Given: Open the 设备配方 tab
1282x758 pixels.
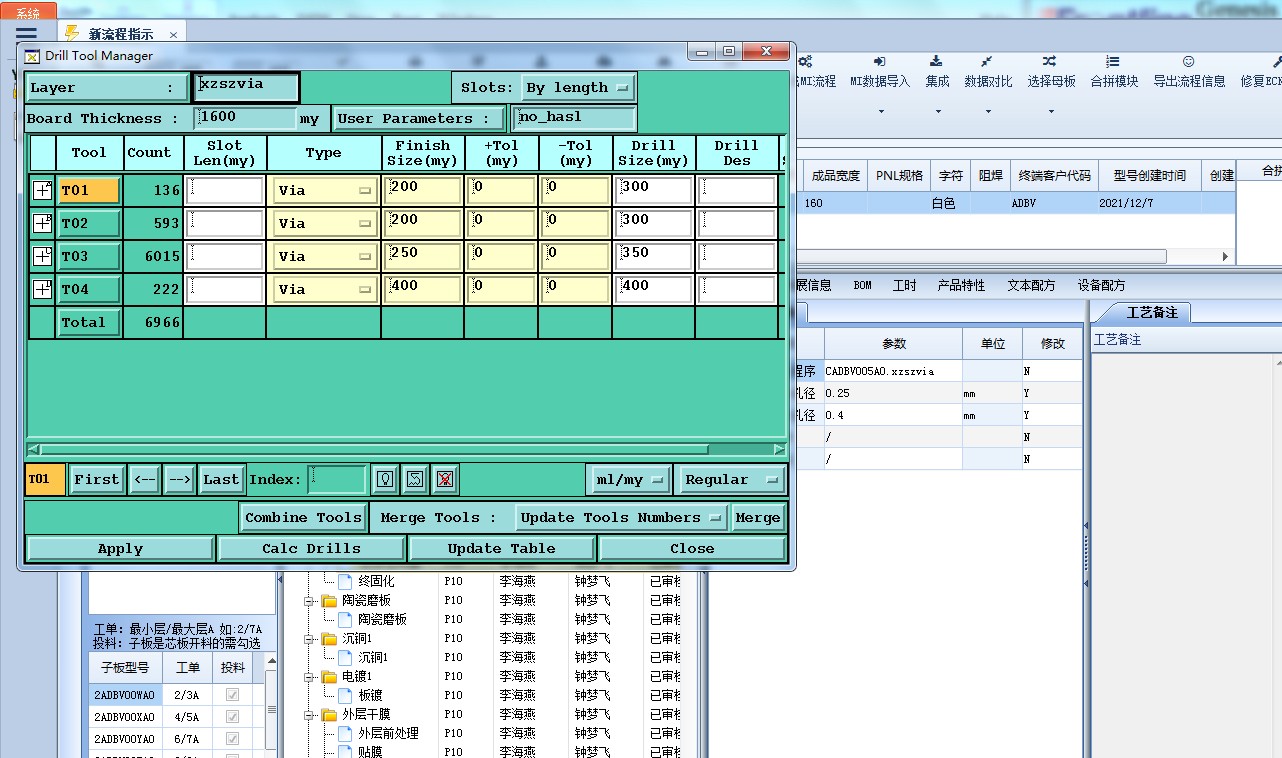Looking at the screenshot, I should 1101,285.
